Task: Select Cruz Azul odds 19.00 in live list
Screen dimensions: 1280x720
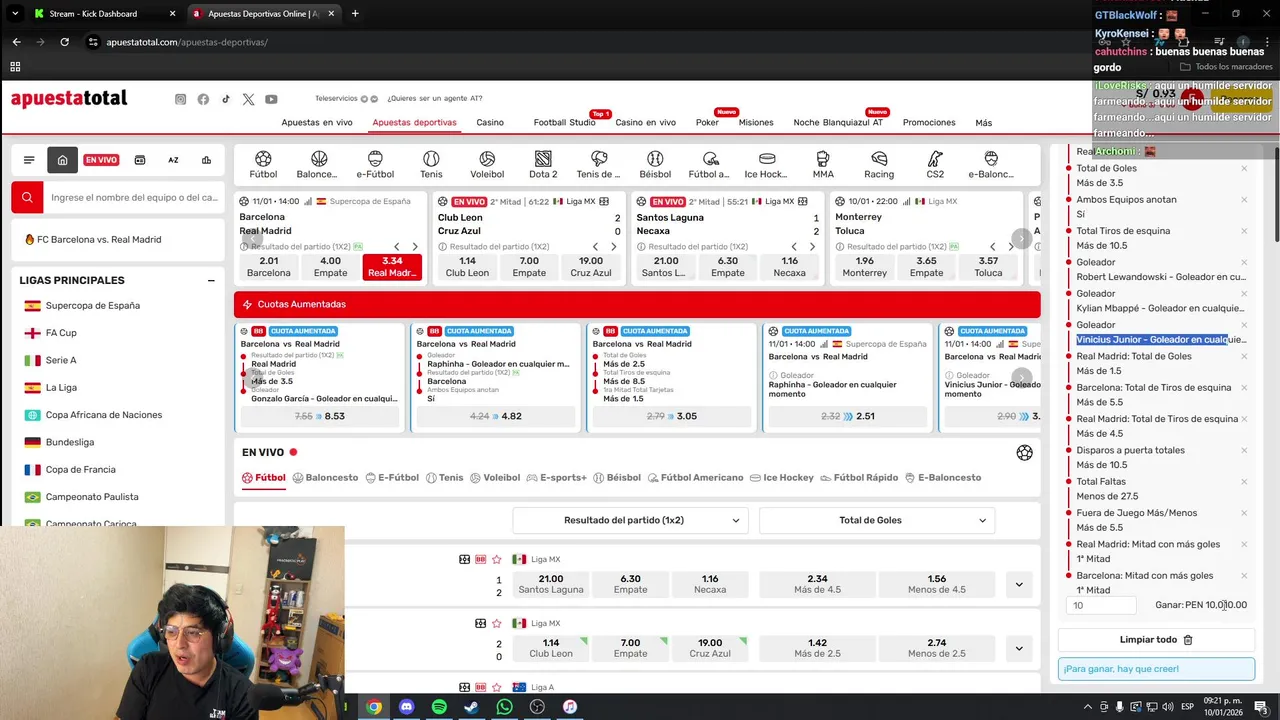Action: [710, 648]
